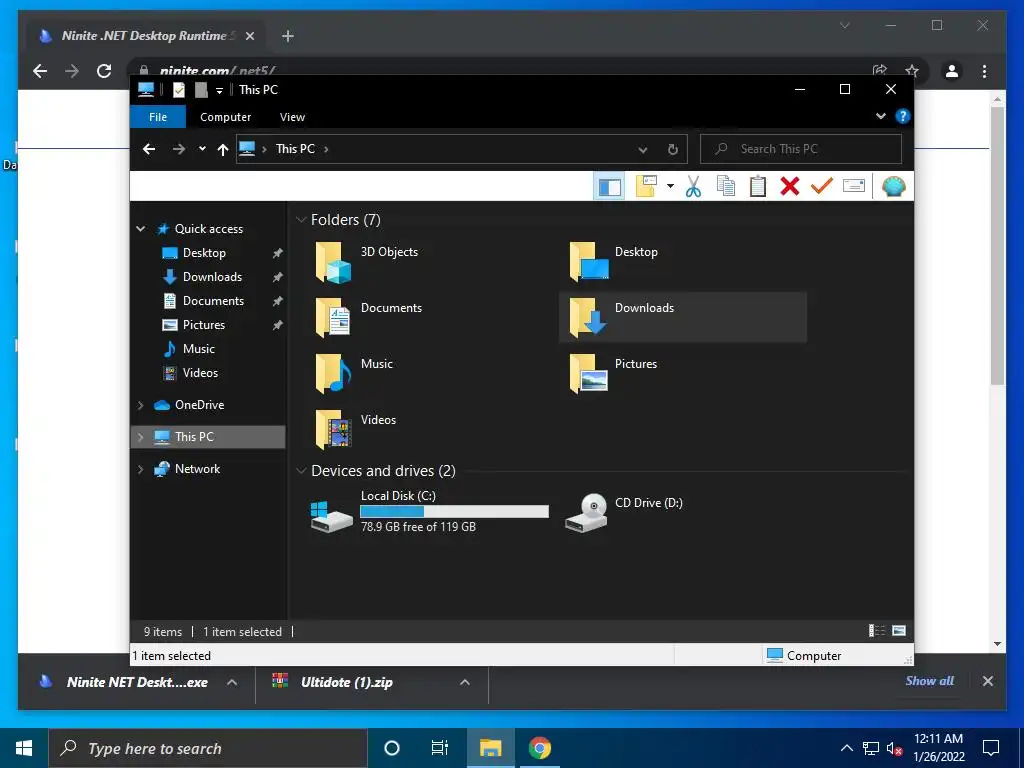Screen dimensions: 1024x768
Task: Open Videos under Quick access
Action: point(200,373)
